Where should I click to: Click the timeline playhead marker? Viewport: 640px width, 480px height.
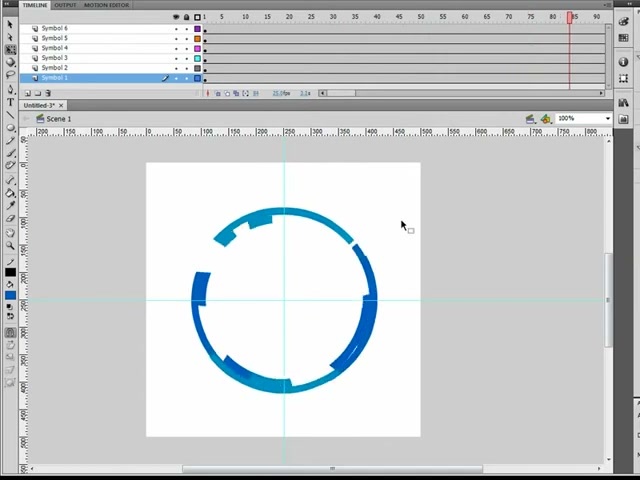click(569, 18)
